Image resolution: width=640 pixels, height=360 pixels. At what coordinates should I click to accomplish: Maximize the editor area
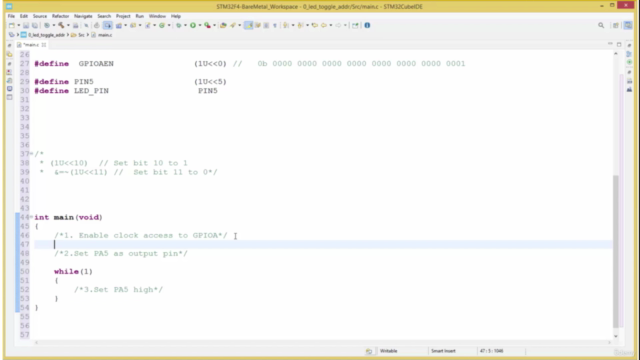tap(619, 44)
